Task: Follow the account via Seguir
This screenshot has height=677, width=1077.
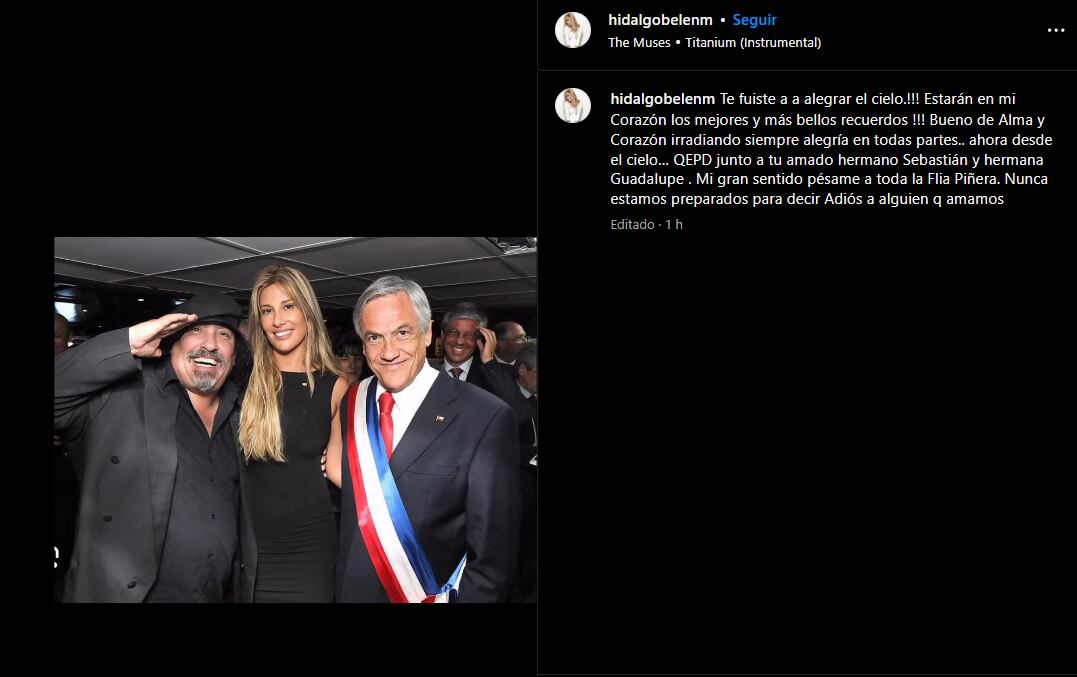Action: click(x=754, y=20)
